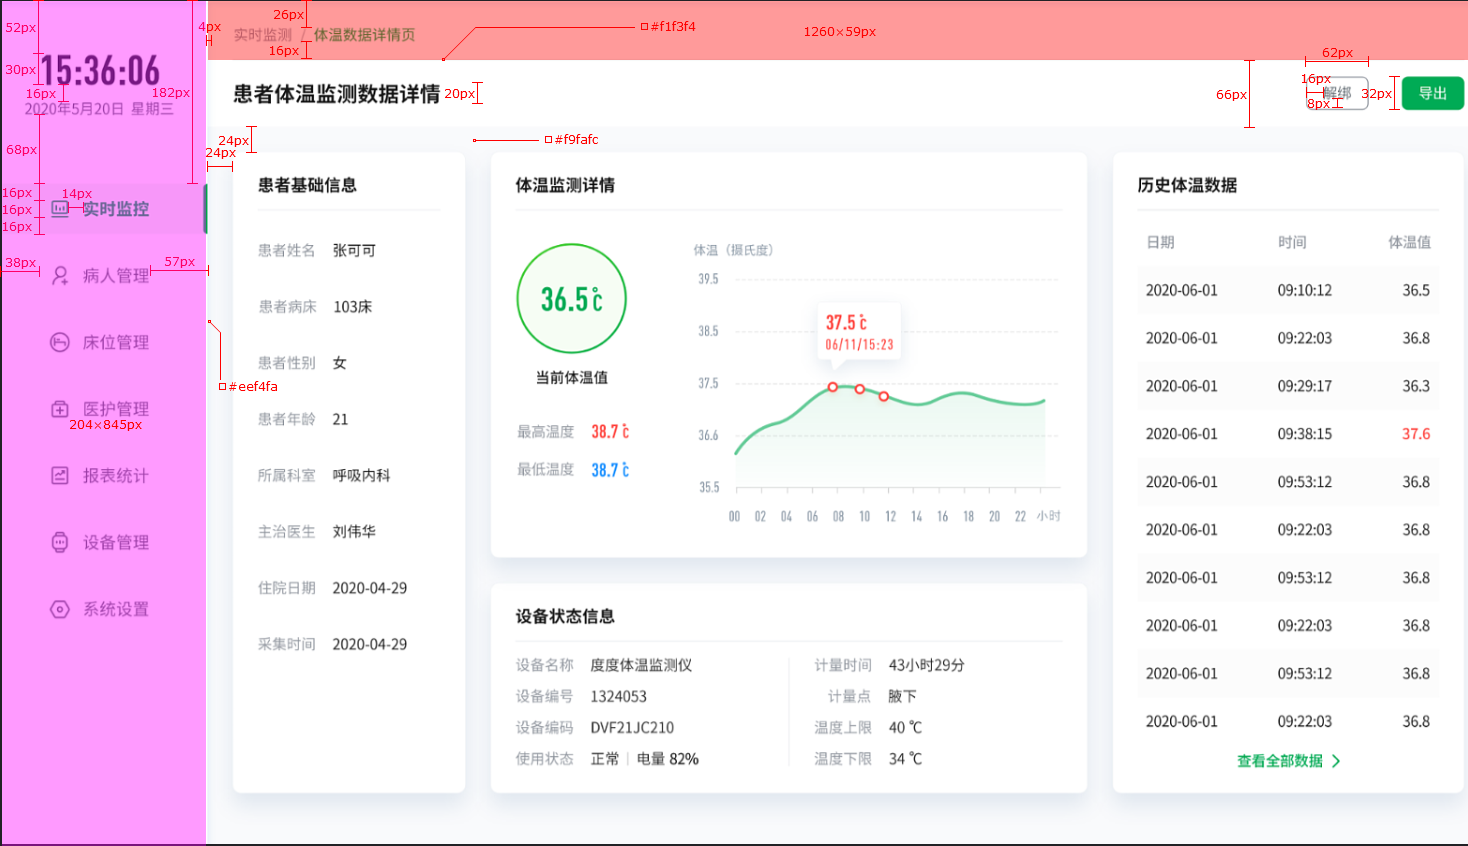Go to 实时监测 breadcrumb
Viewport: 1468px width, 846px height.
pos(263,35)
